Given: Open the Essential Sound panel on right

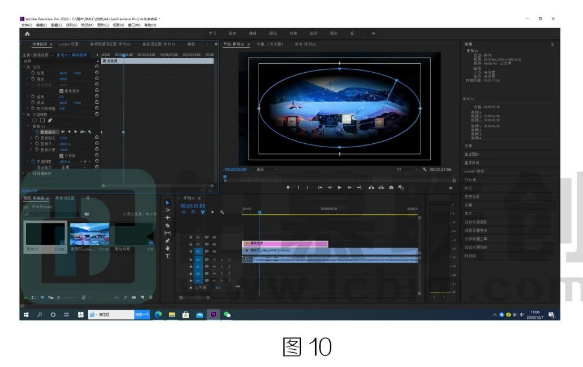Looking at the screenshot, I should click(x=471, y=163).
